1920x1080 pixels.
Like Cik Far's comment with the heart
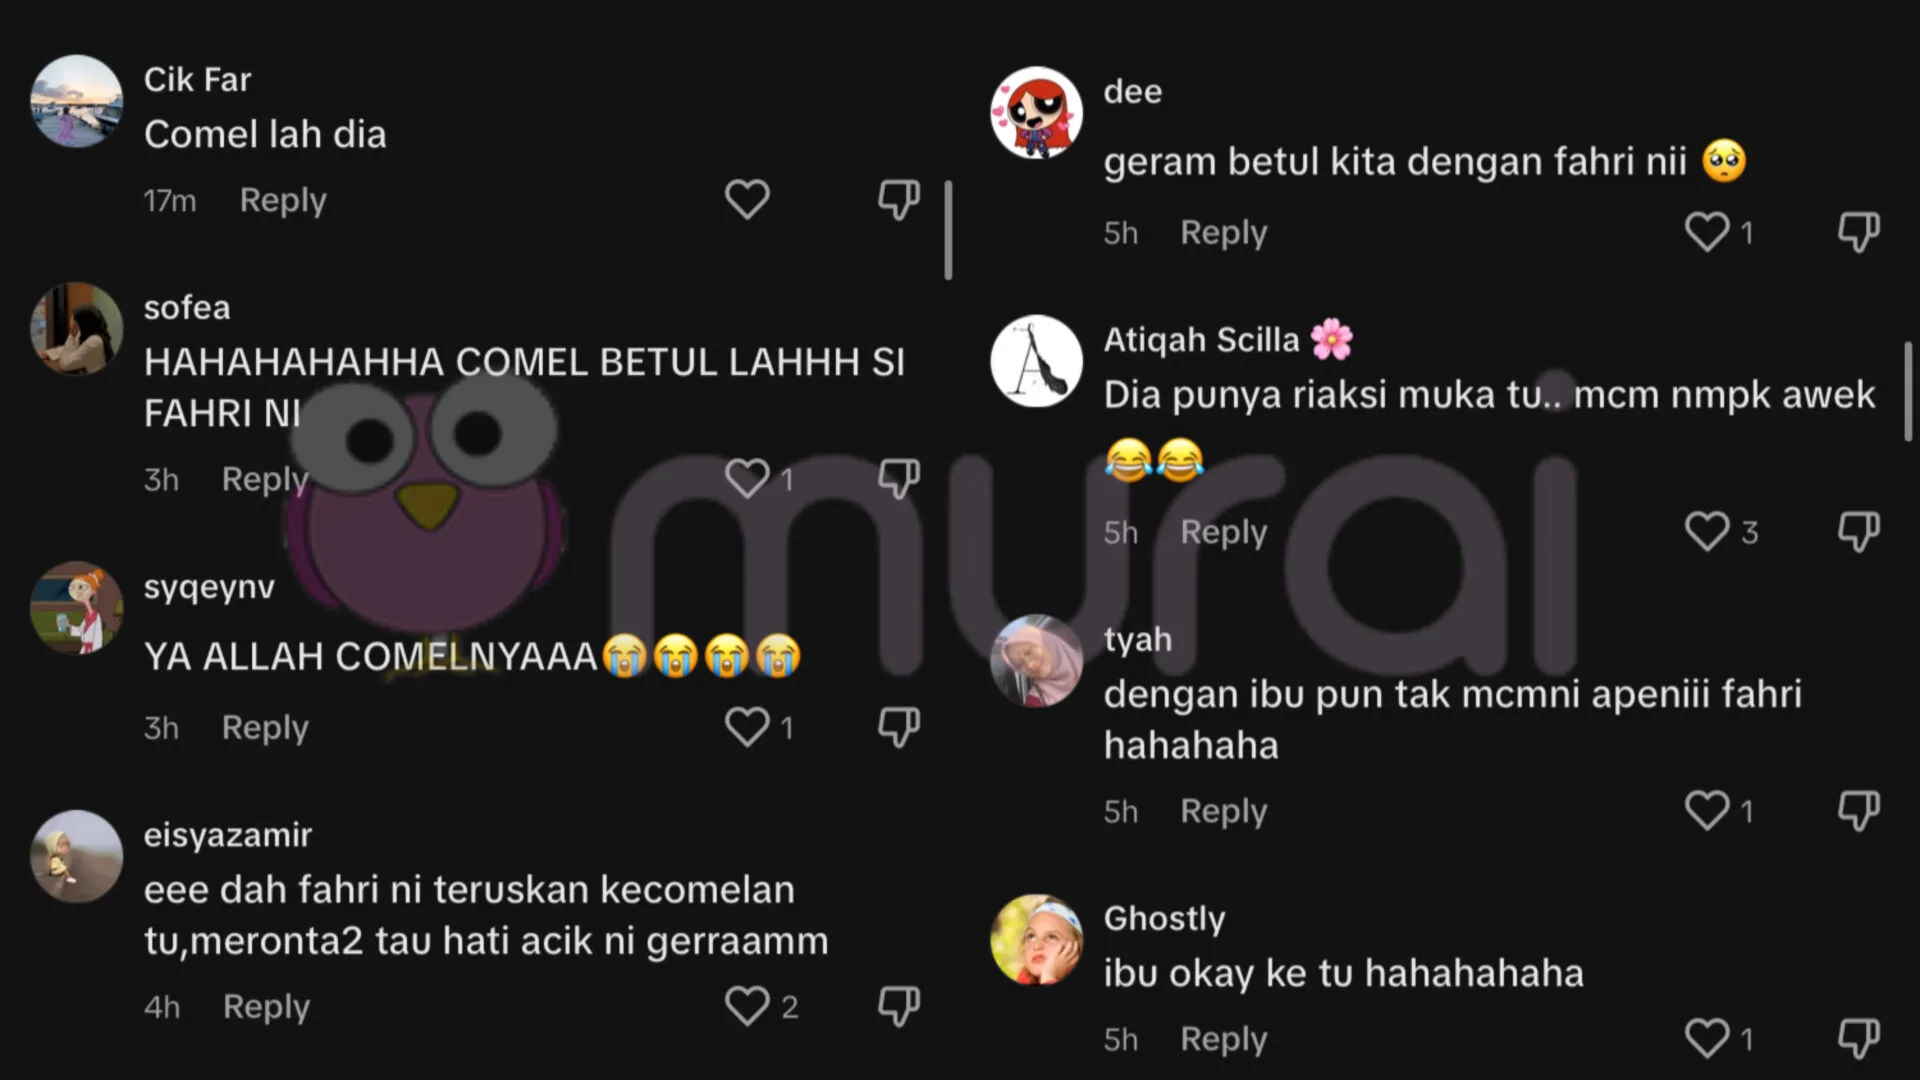747,200
